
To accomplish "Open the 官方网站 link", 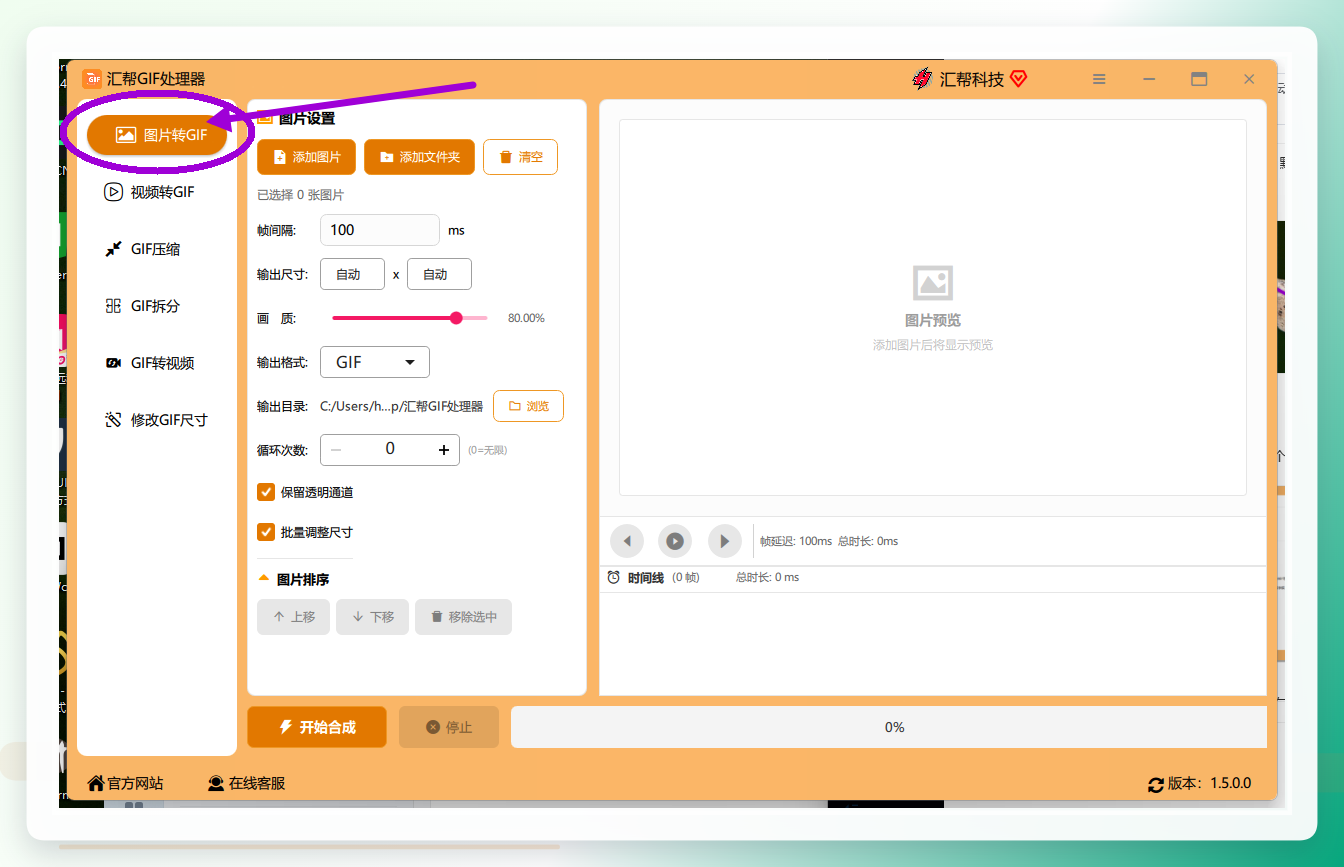I will 125,783.
